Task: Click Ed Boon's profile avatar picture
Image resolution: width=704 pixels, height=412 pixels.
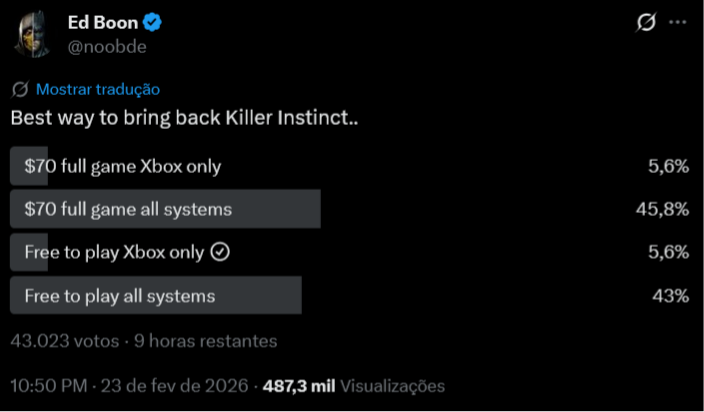Action: click(x=34, y=33)
